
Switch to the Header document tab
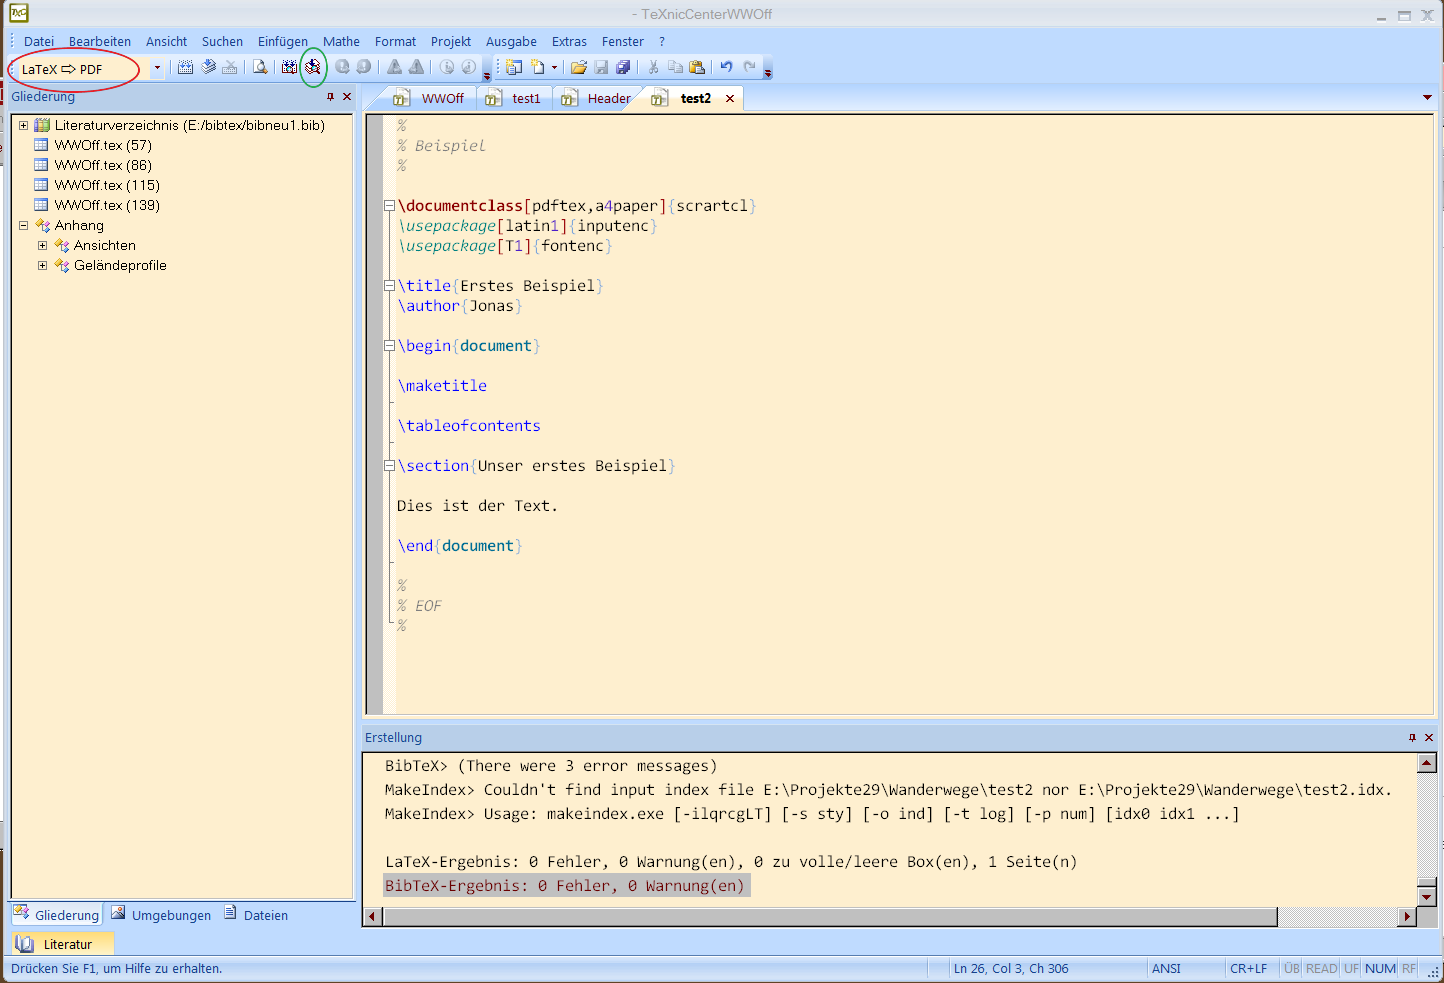[x=608, y=98]
